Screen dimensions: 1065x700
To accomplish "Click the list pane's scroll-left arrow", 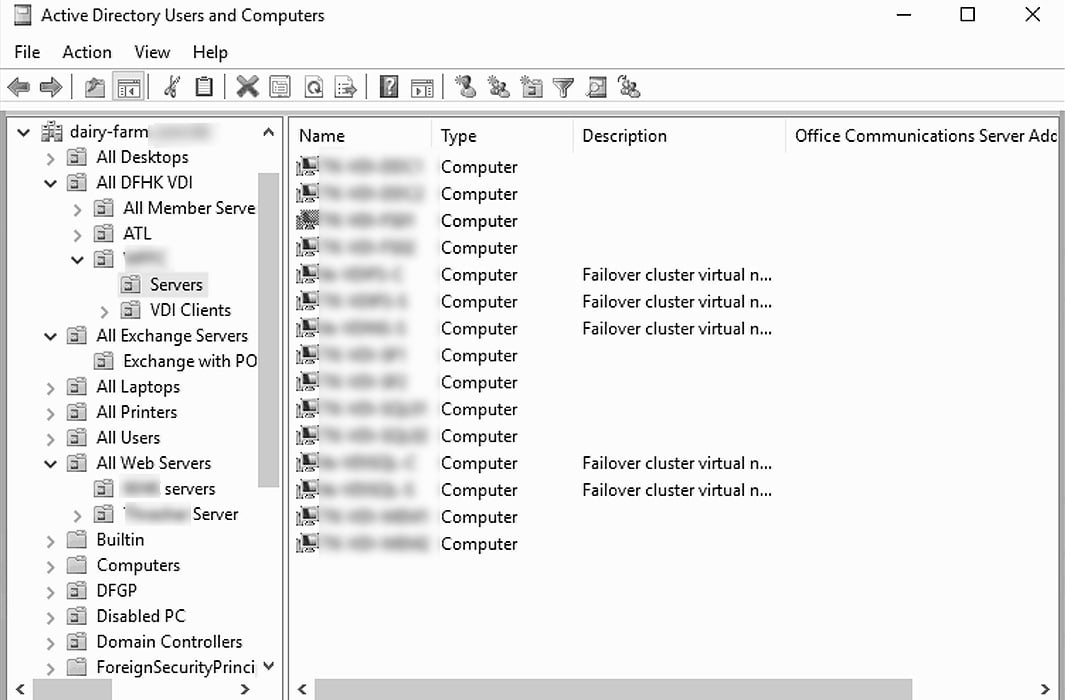I will click(302, 689).
